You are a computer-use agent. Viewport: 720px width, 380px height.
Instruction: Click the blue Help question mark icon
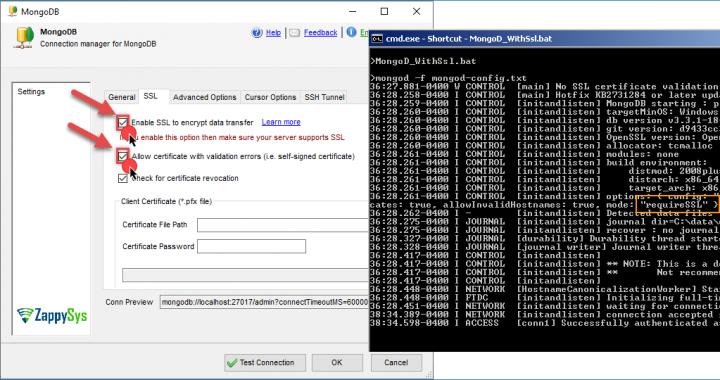tap(257, 33)
